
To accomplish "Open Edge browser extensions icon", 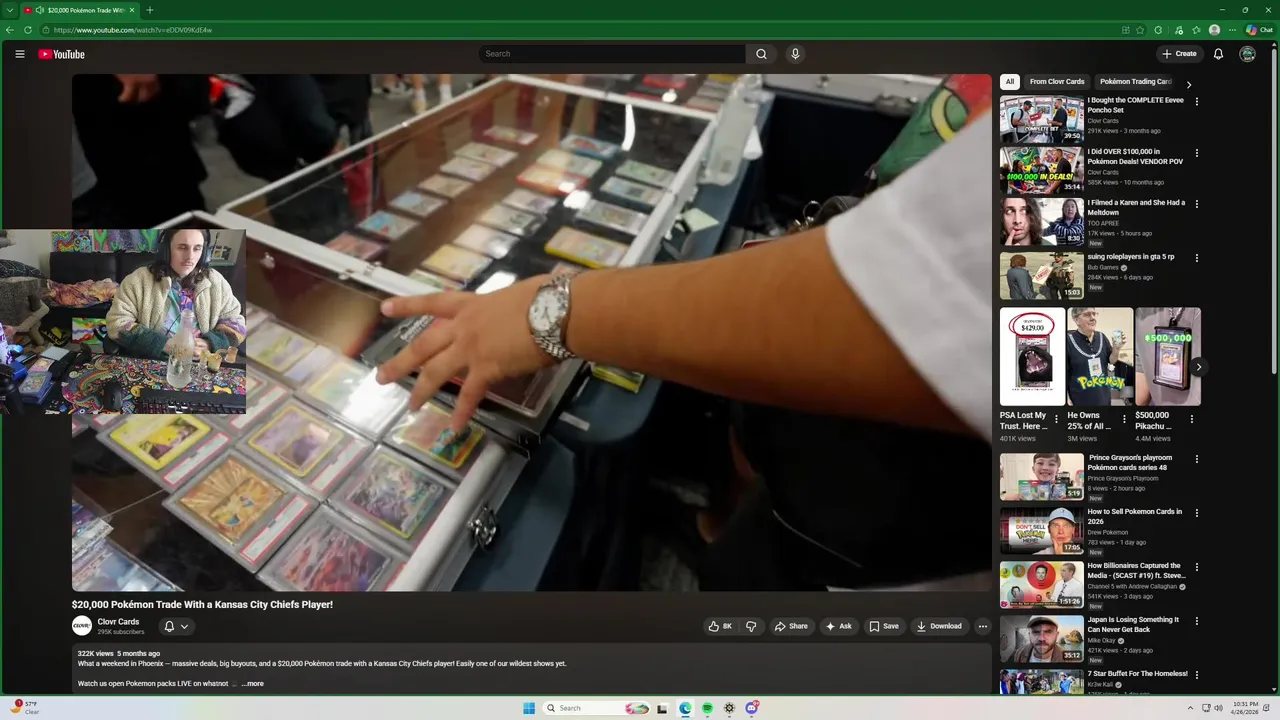I will pos(1158,30).
